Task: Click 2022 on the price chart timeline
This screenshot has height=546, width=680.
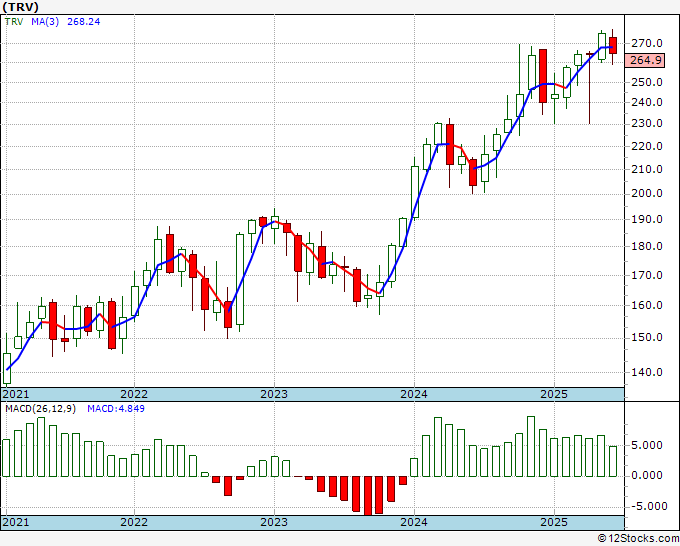Action: pos(134,394)
